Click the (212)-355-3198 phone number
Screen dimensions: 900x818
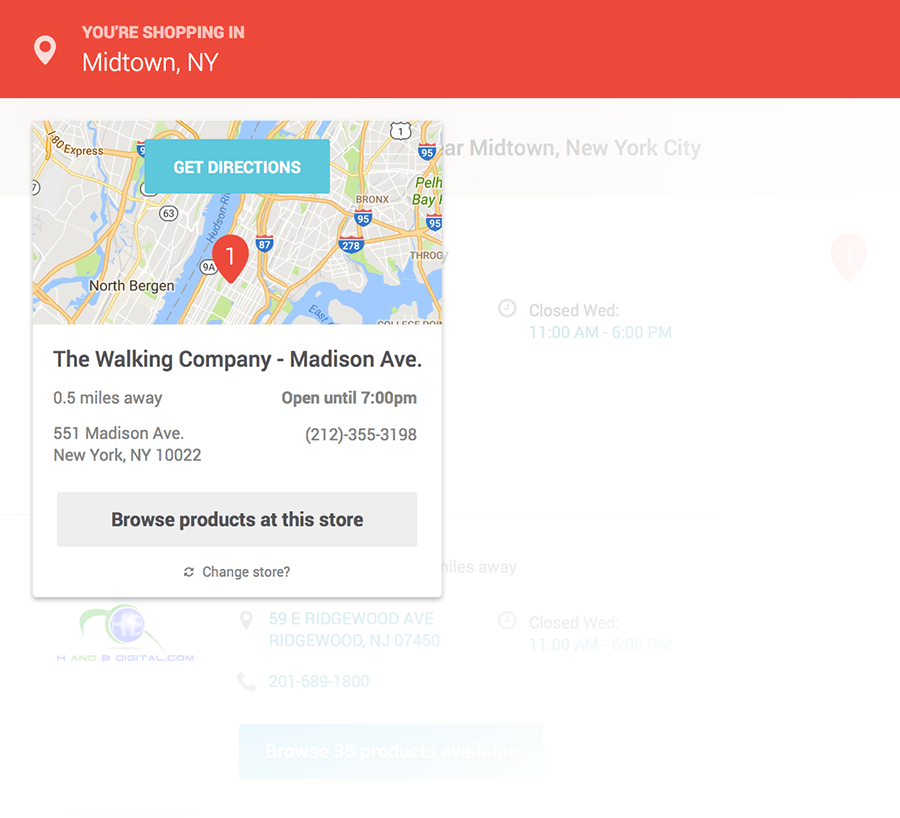point(361,435)
